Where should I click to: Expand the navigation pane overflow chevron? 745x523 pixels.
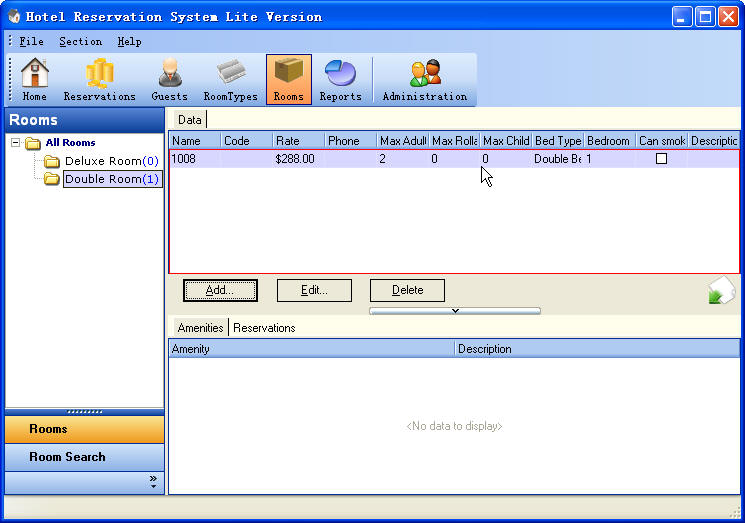click(x=153, y=482)
